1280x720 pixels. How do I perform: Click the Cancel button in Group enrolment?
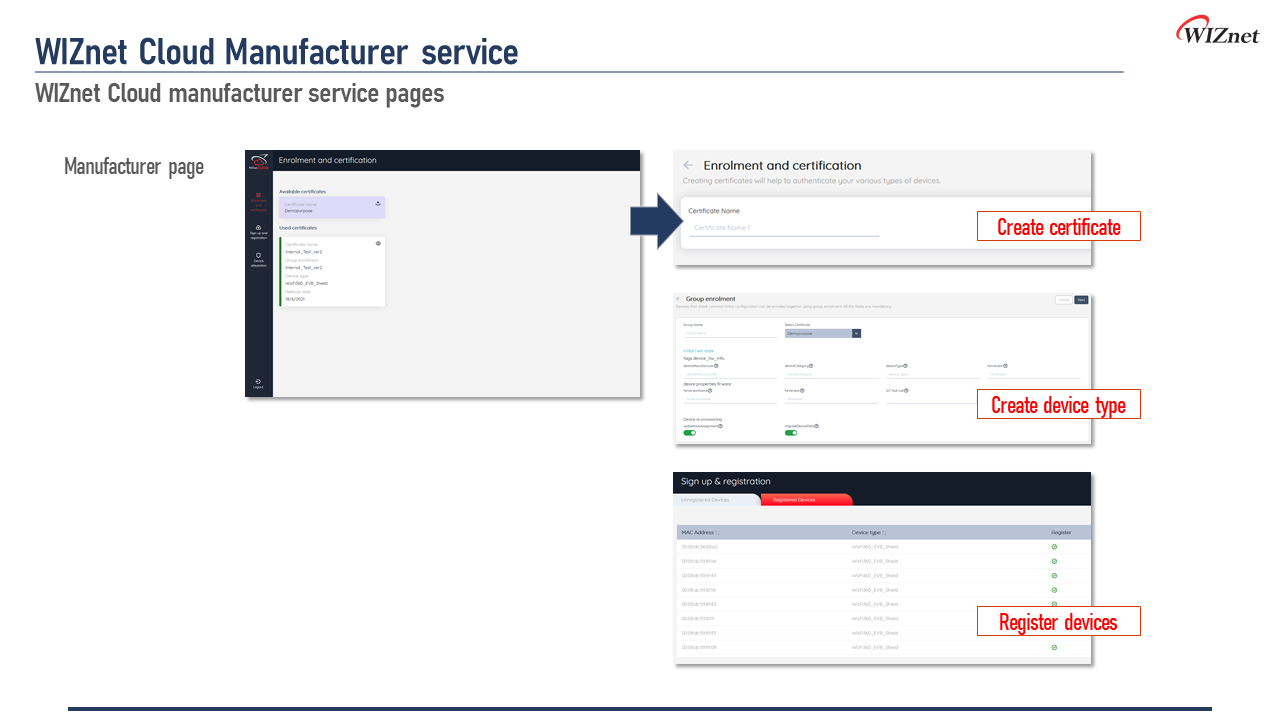[1064, 300]
